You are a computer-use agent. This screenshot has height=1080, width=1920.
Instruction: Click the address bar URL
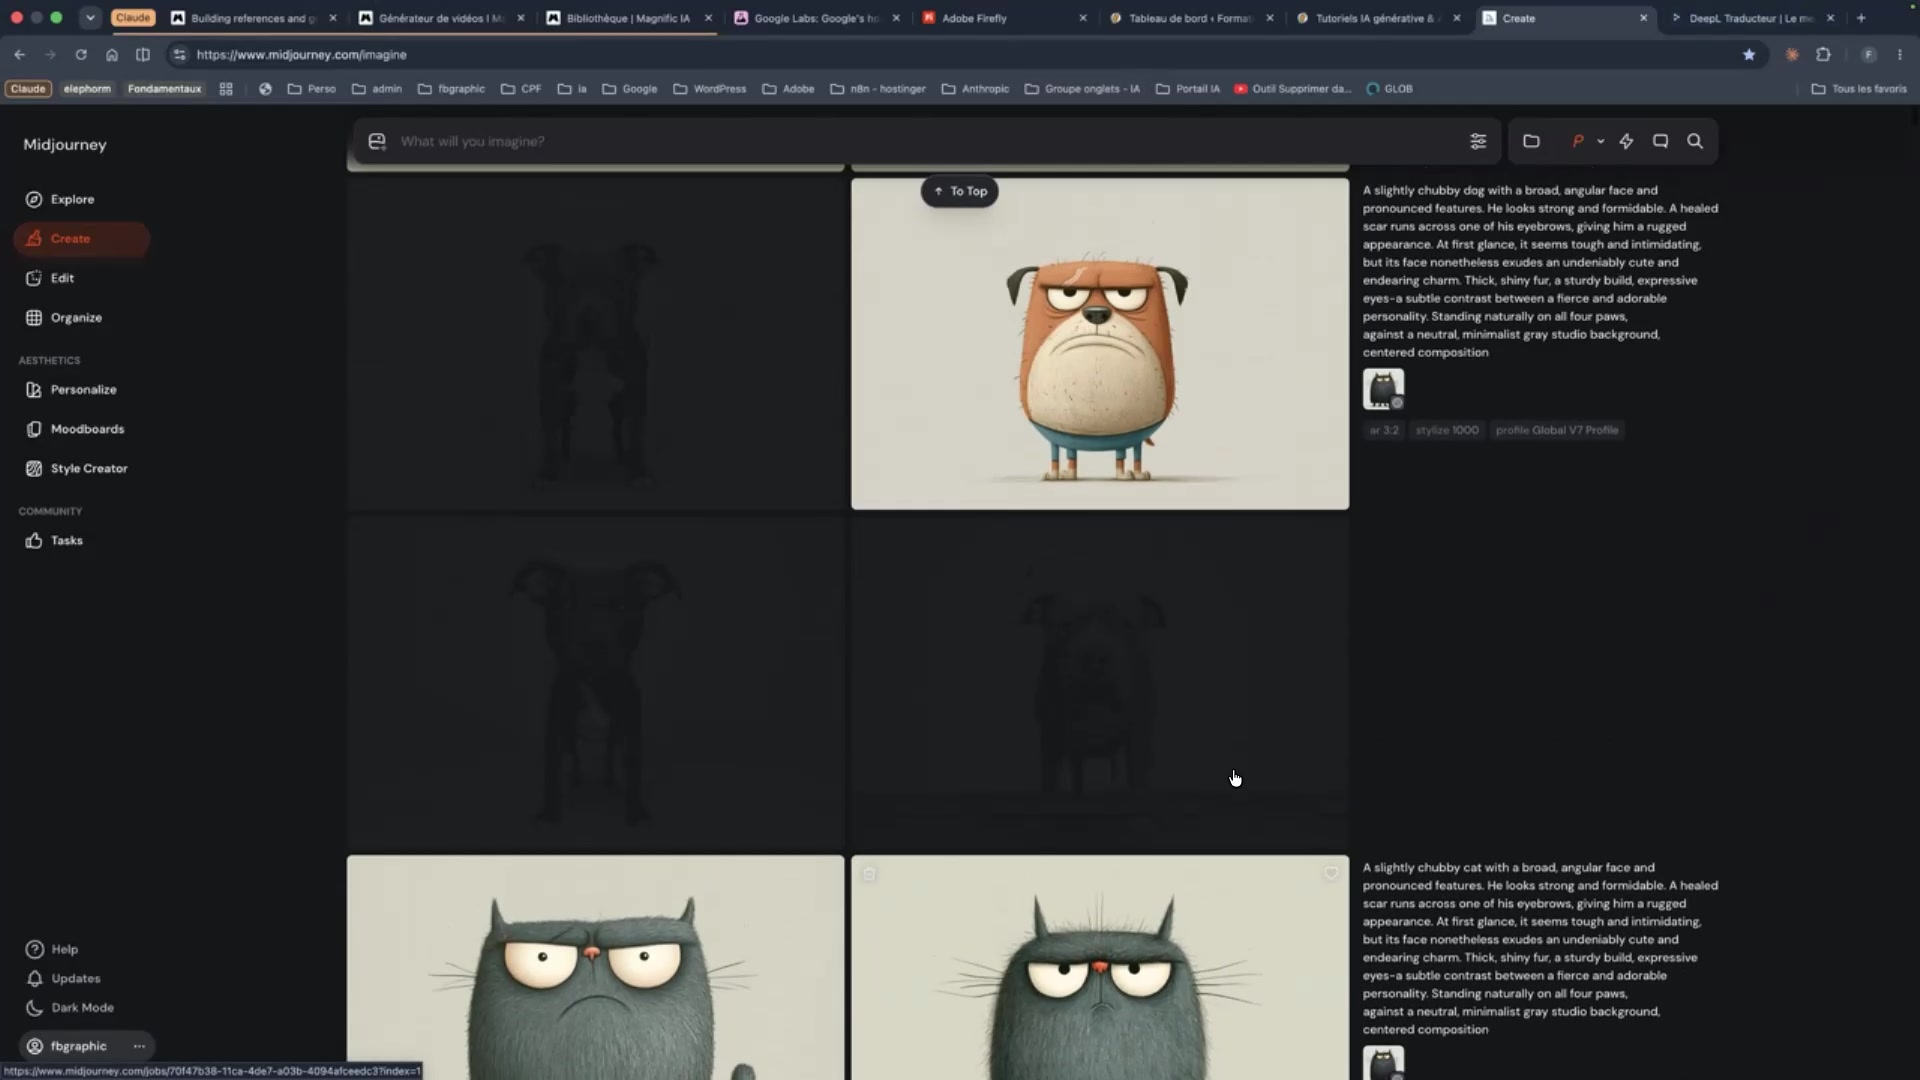(301, 55)
